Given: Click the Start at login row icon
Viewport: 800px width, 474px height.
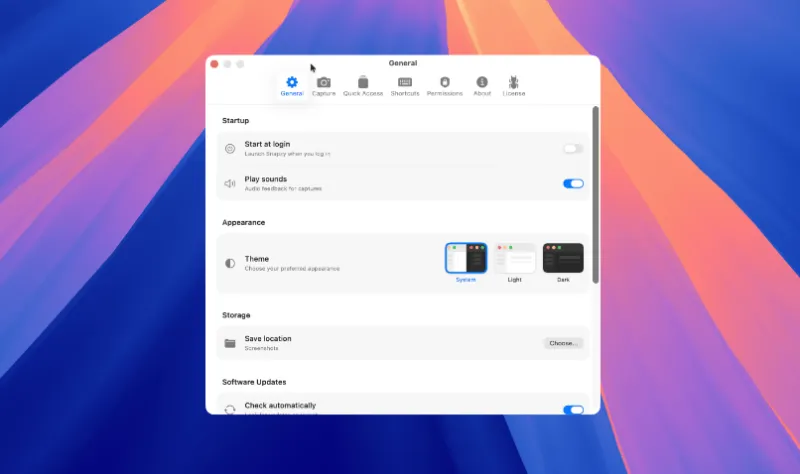Looking at the screenshot, I should point(230,148).
